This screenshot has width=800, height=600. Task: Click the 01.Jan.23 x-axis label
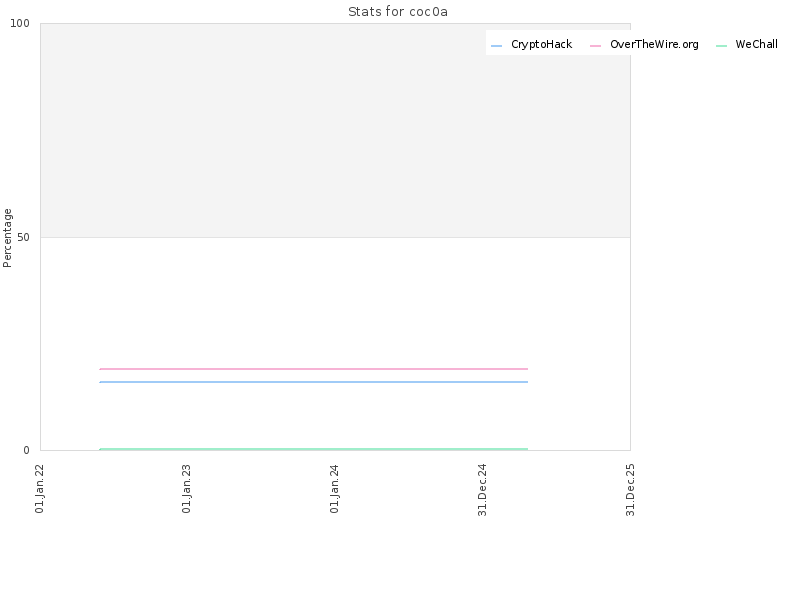point(187,489)
